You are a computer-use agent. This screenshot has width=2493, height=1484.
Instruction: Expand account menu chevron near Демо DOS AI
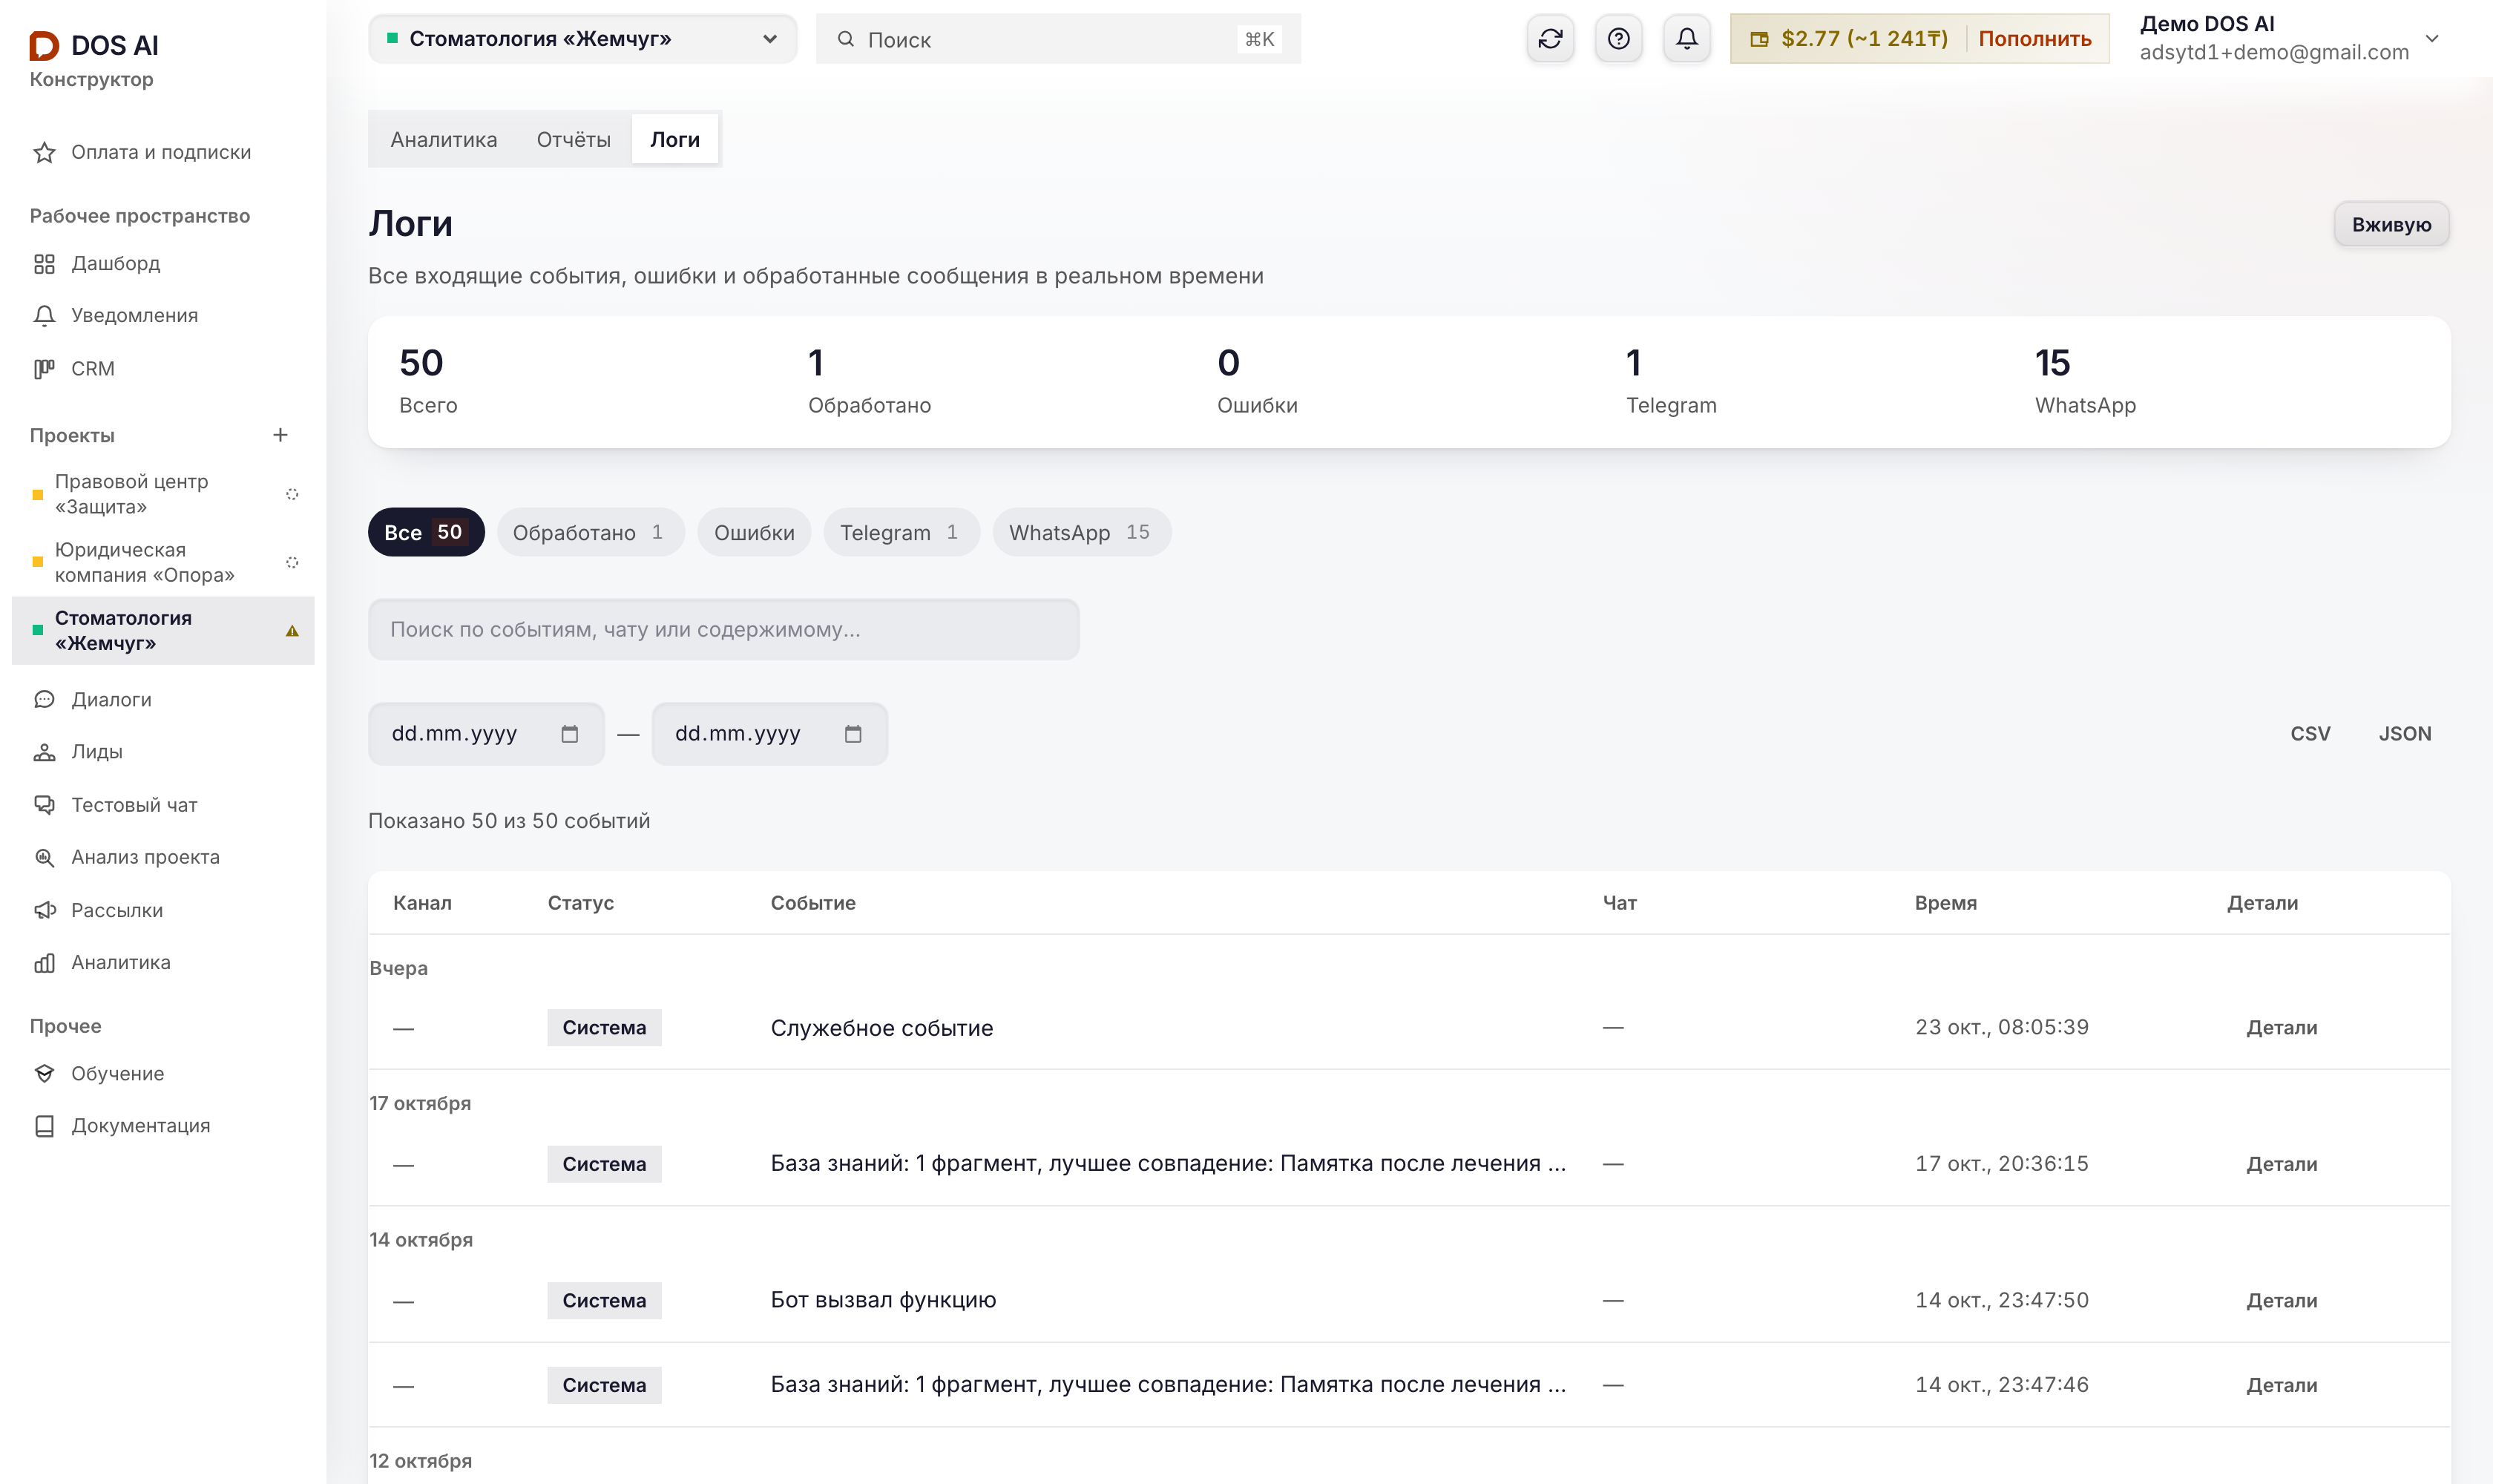pos(2432,39)
